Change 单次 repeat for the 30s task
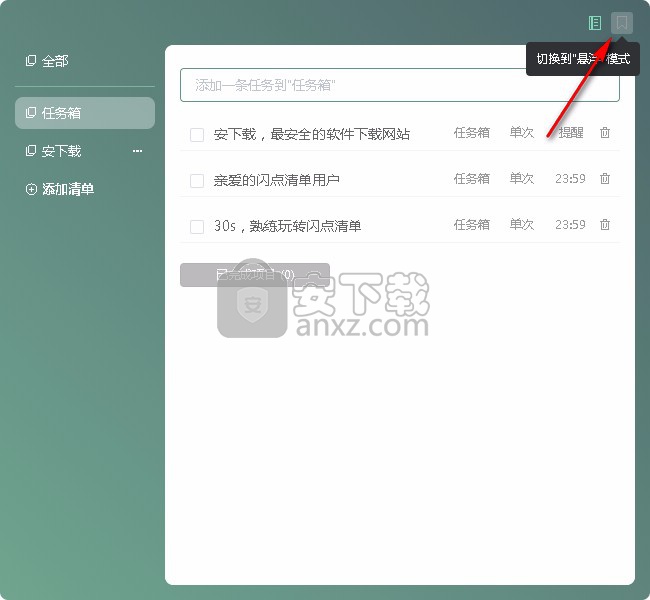 click(522, 225)
